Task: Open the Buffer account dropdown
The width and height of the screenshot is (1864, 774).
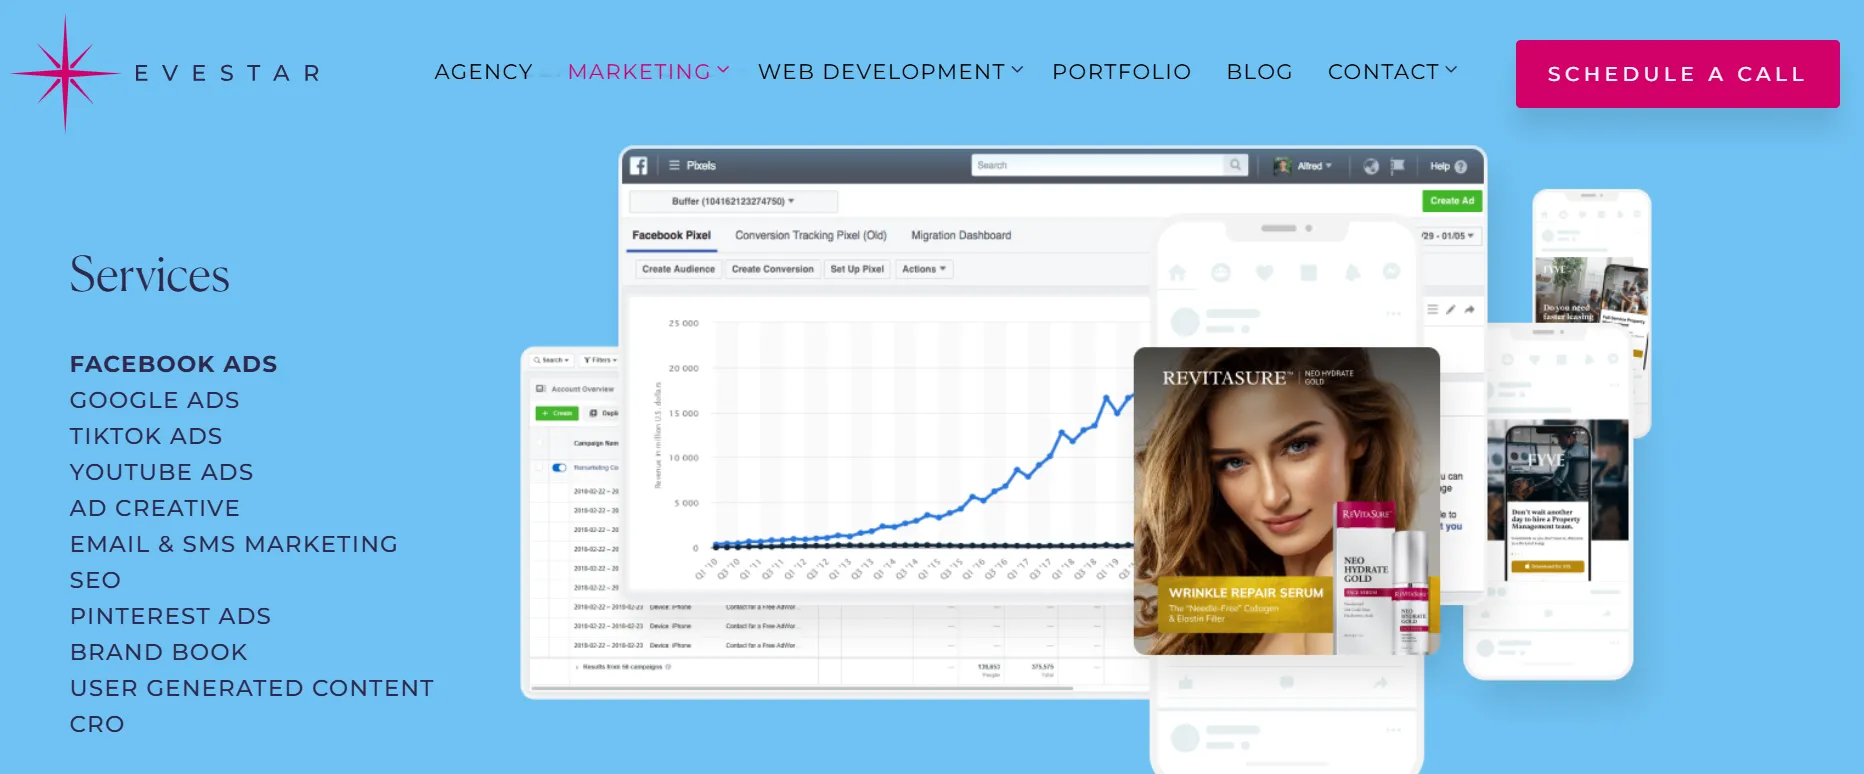Action: pos(733,201)
